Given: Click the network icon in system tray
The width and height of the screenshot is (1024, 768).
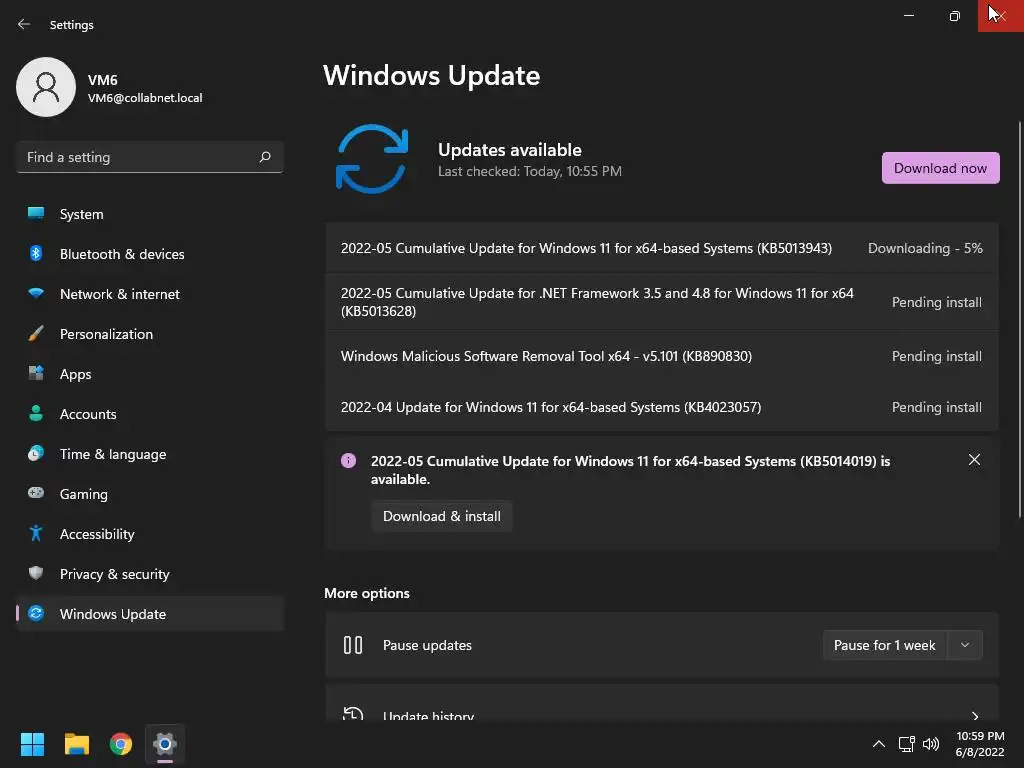Looking at the screenshot, I should pos(906,744).
